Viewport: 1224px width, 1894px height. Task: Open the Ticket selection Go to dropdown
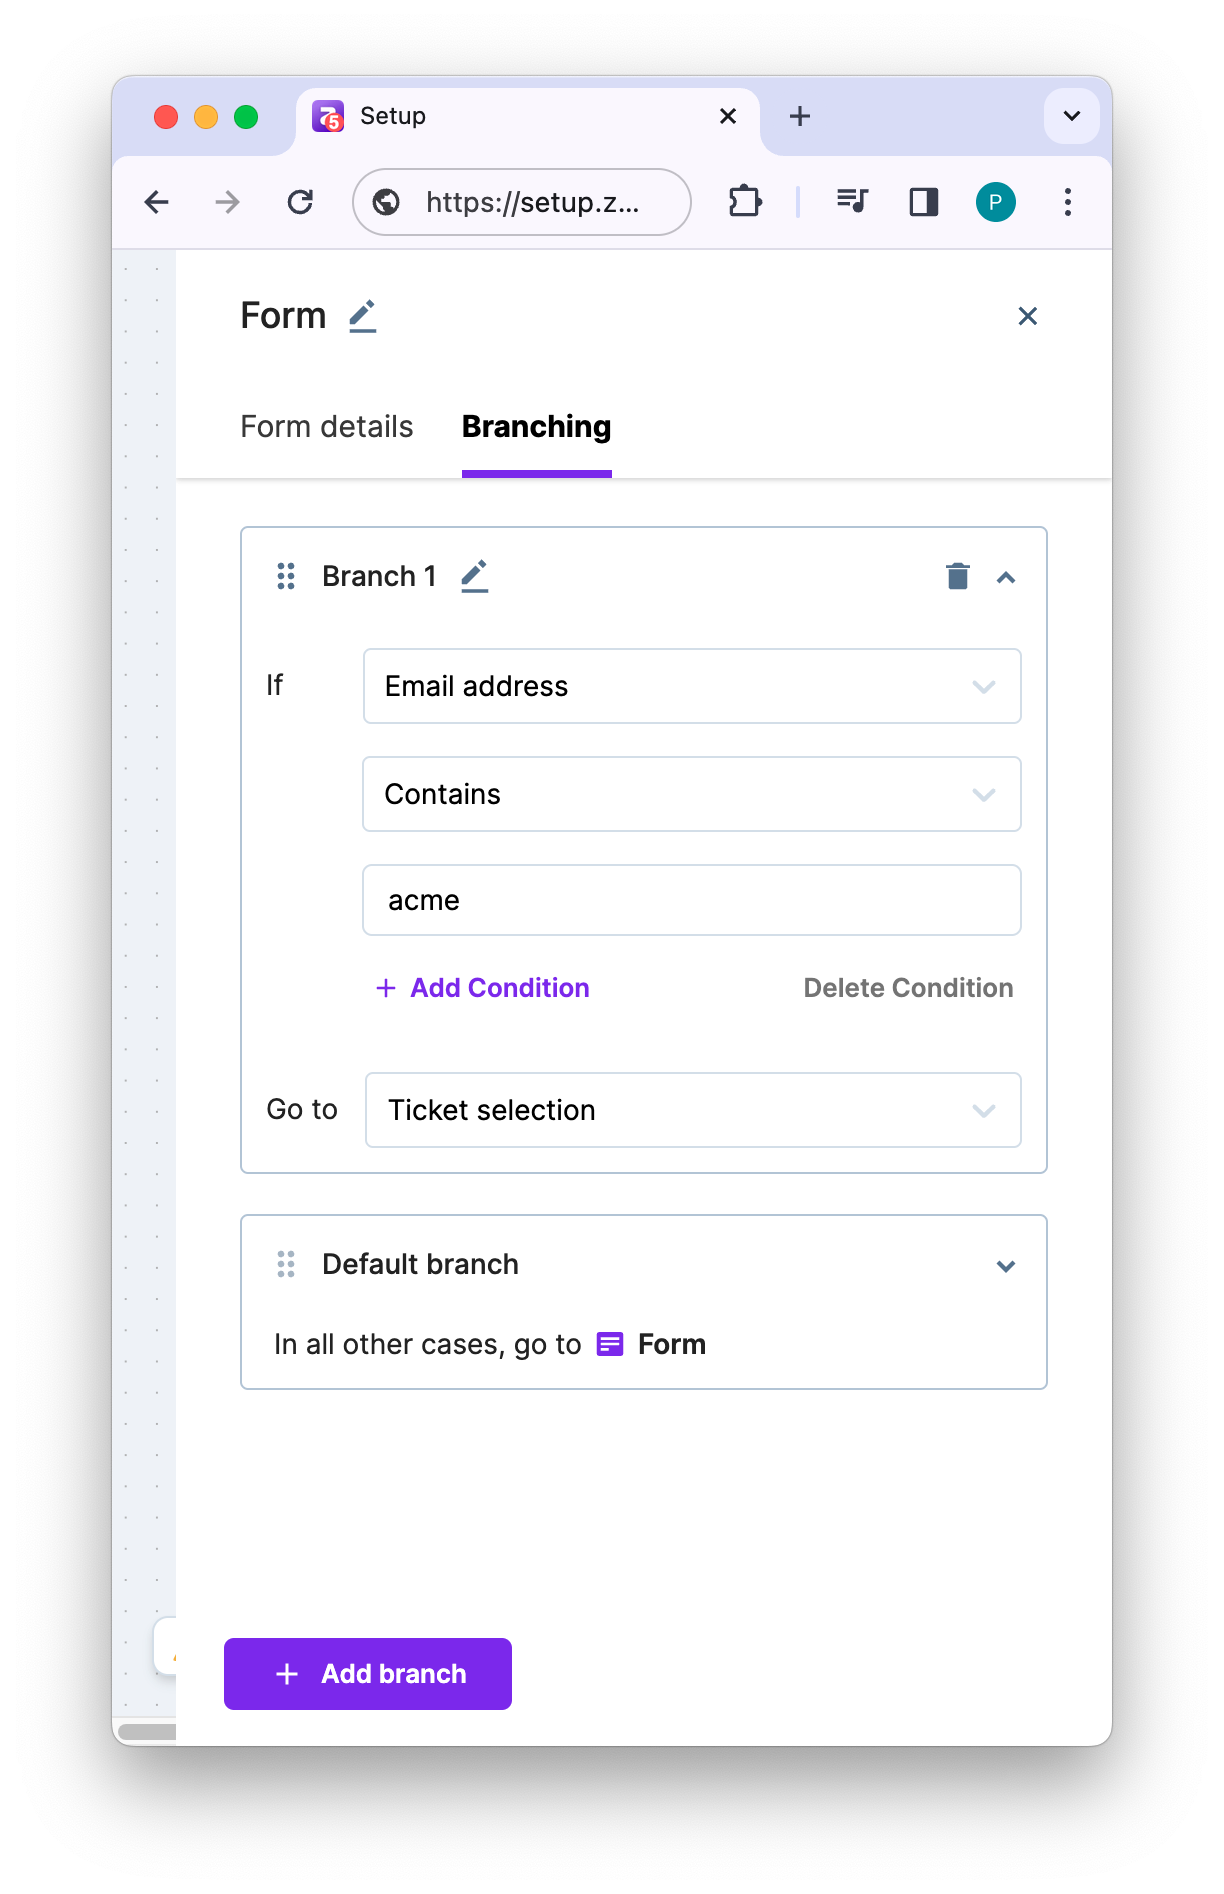pos(692,1110)
